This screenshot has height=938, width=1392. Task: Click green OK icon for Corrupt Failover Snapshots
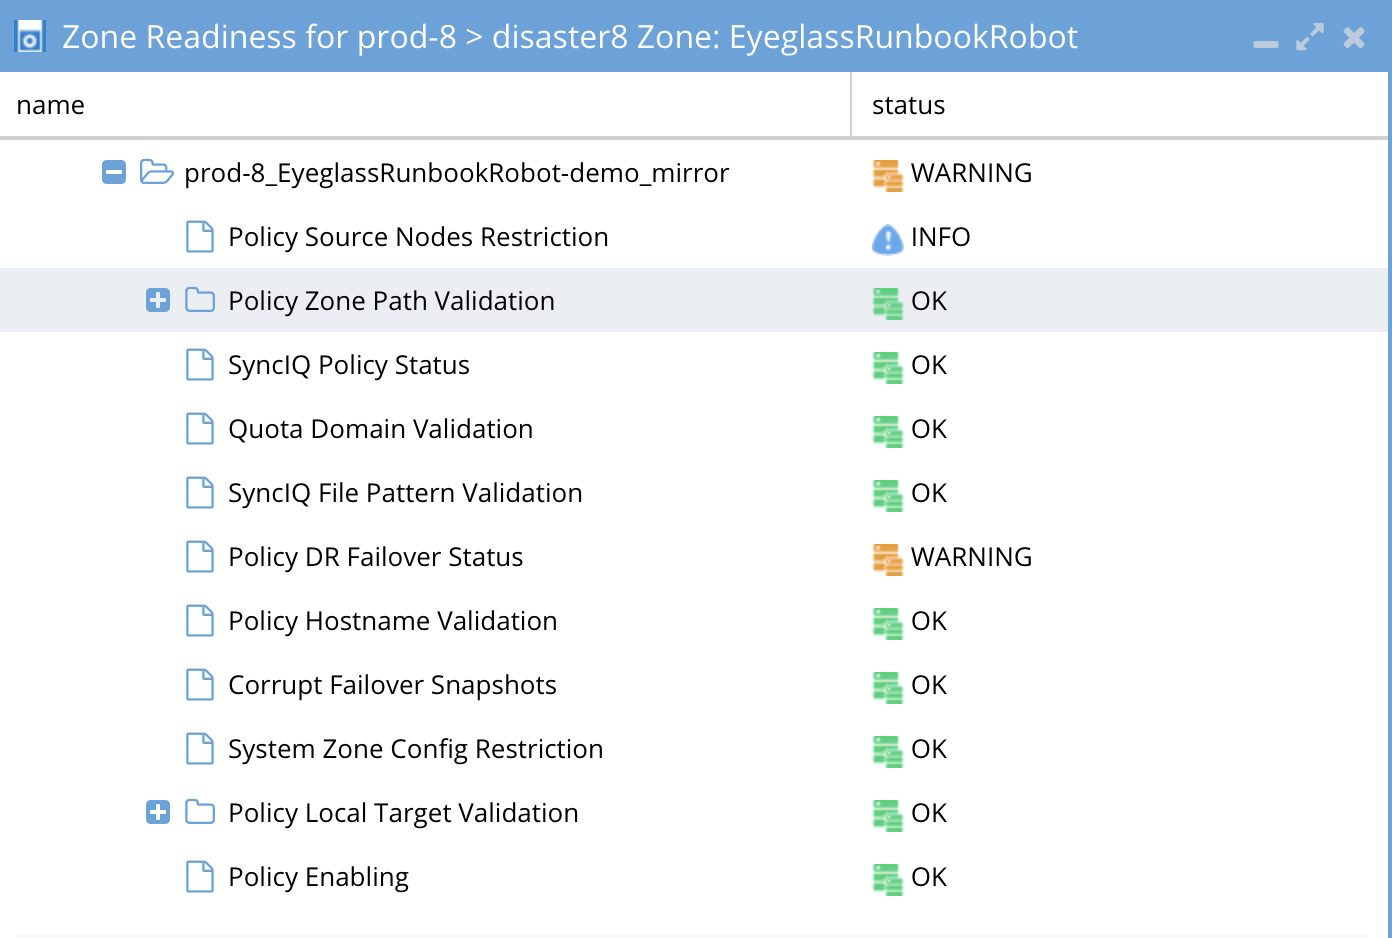coord(887,687)
